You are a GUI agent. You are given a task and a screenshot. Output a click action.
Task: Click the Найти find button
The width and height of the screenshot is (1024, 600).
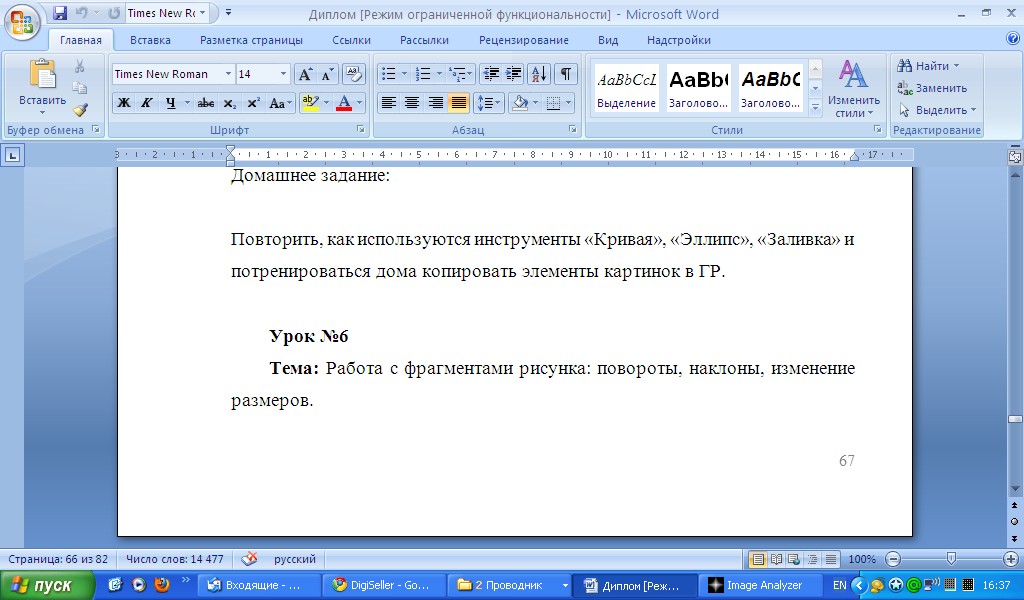click(x=929, y=66)
